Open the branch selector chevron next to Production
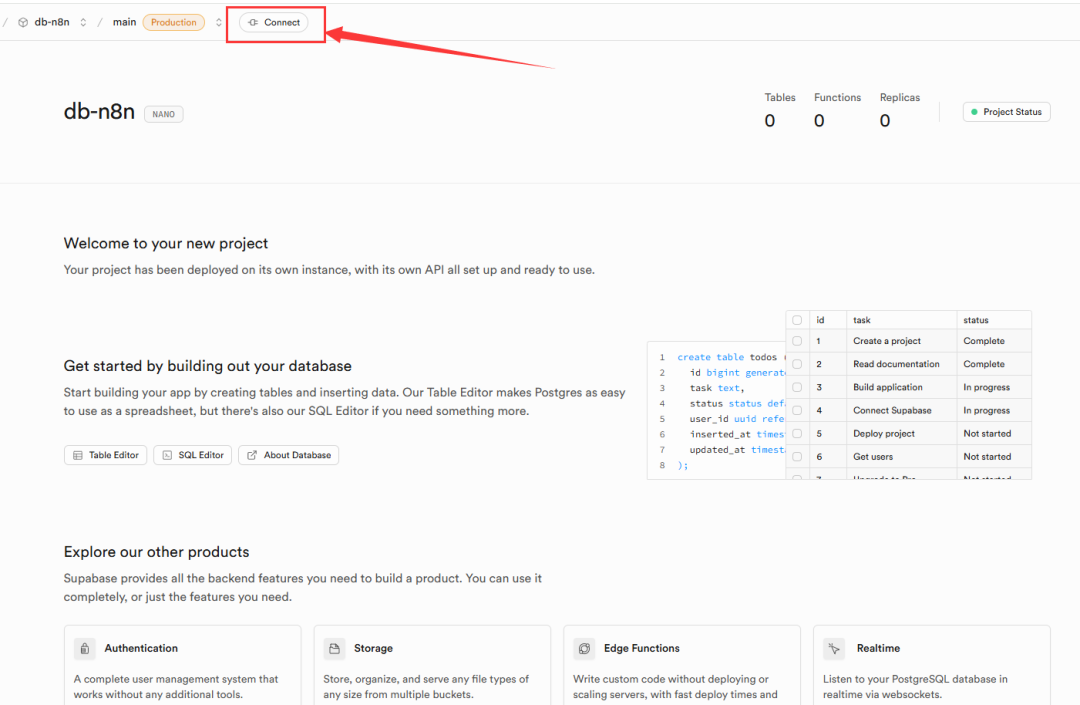 219,22
